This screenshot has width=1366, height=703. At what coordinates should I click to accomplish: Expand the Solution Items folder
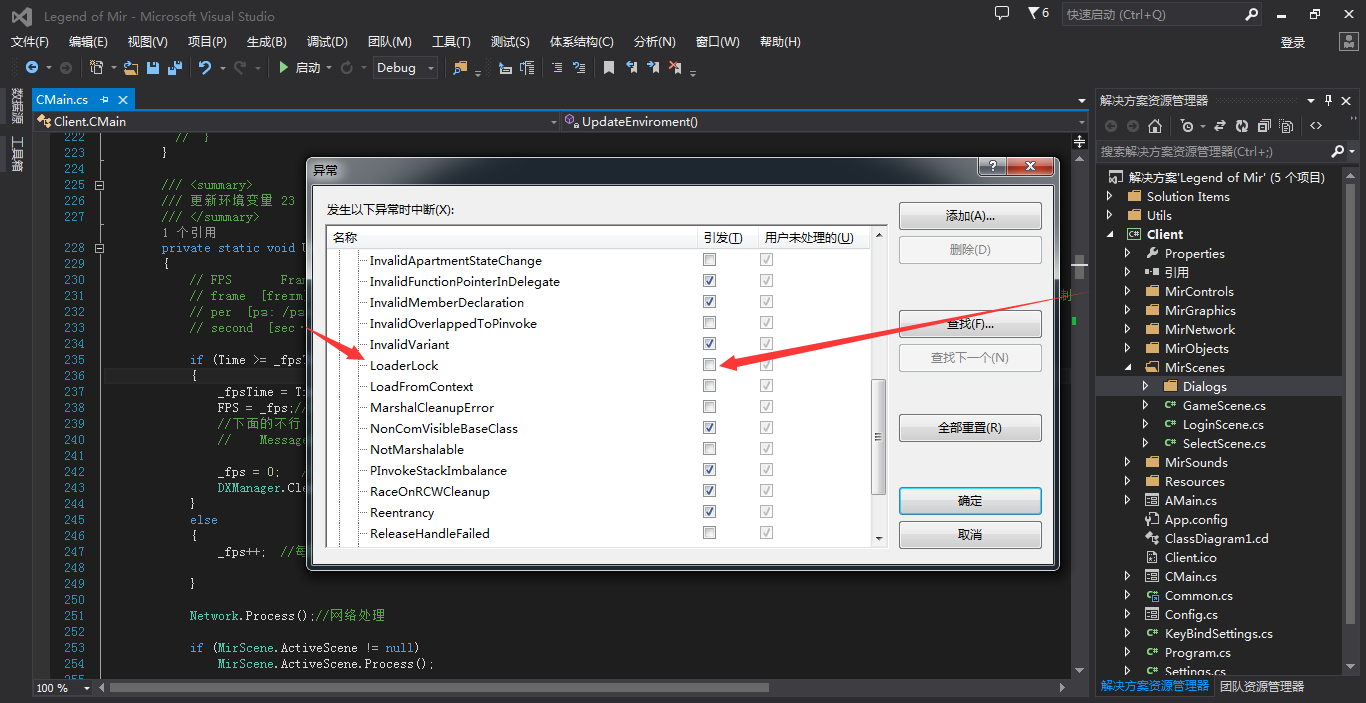[1109, 196]
